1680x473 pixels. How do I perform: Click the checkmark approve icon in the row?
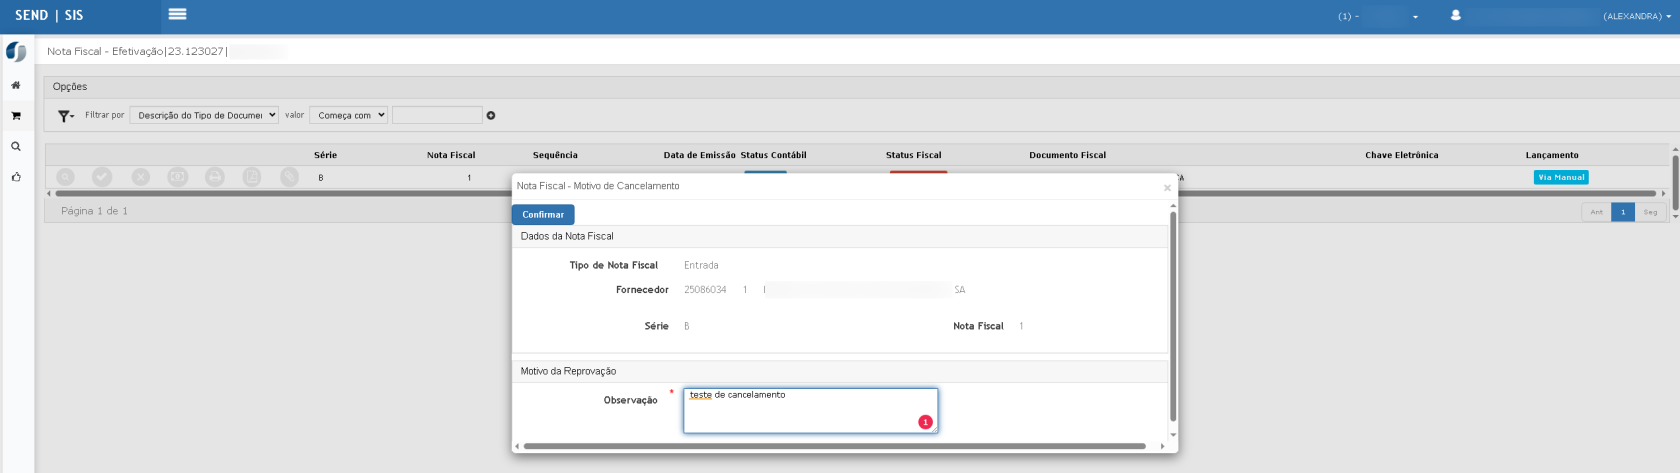[x=102, y=177]
